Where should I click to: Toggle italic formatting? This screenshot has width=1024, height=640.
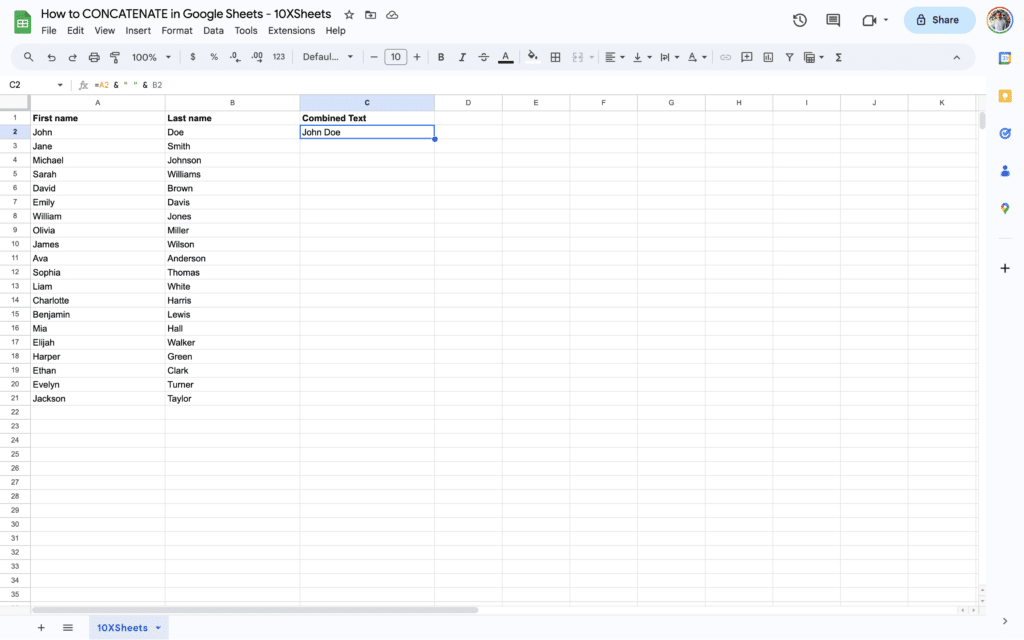click(x=462, y=57)
